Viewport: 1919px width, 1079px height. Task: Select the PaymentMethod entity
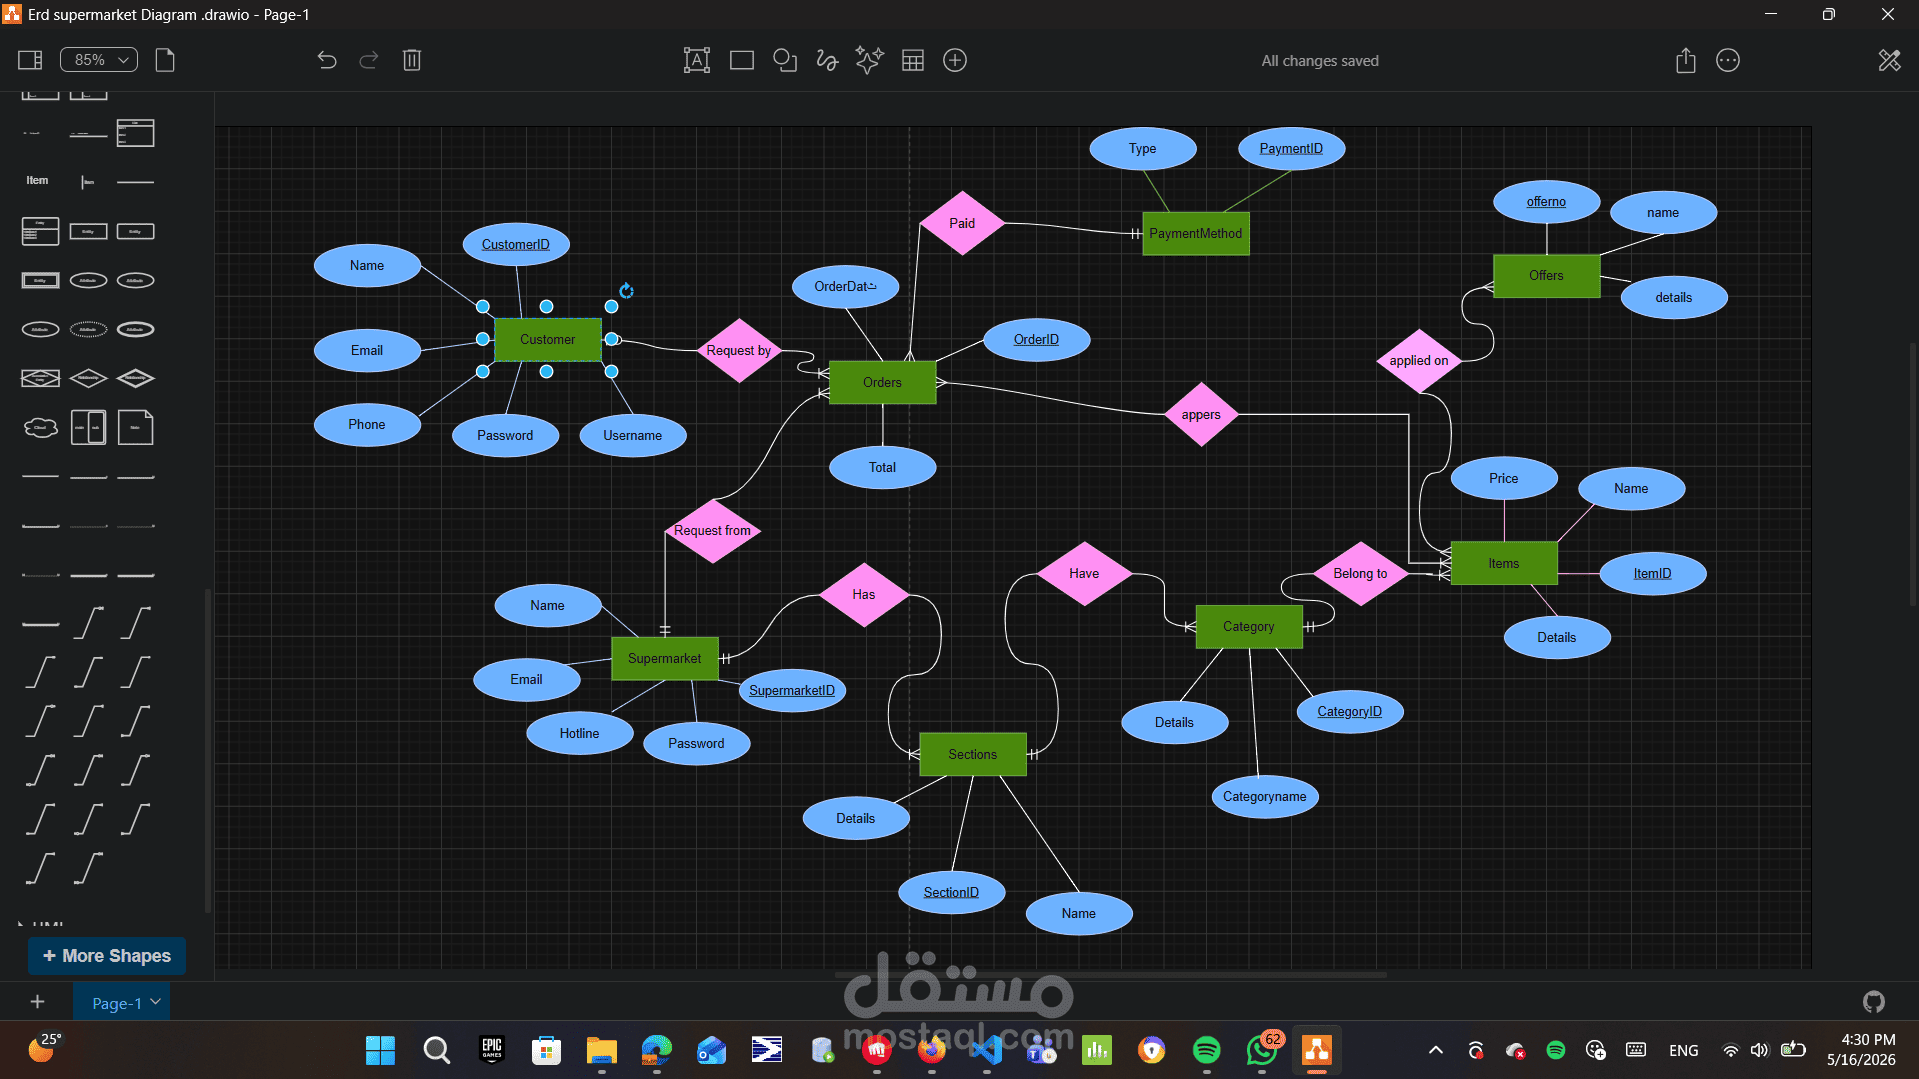[1196, 234]
